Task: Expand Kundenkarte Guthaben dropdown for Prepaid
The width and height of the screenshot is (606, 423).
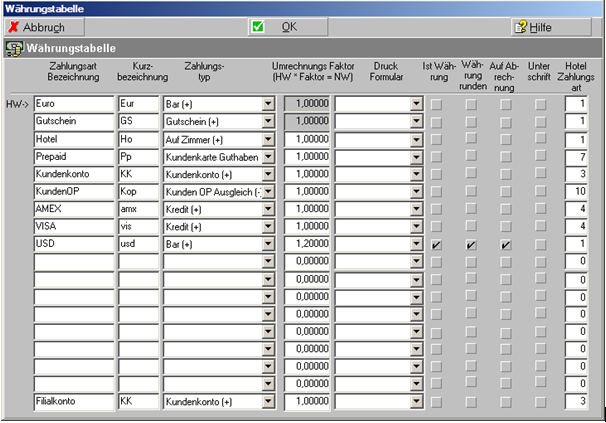Action: 268,157
